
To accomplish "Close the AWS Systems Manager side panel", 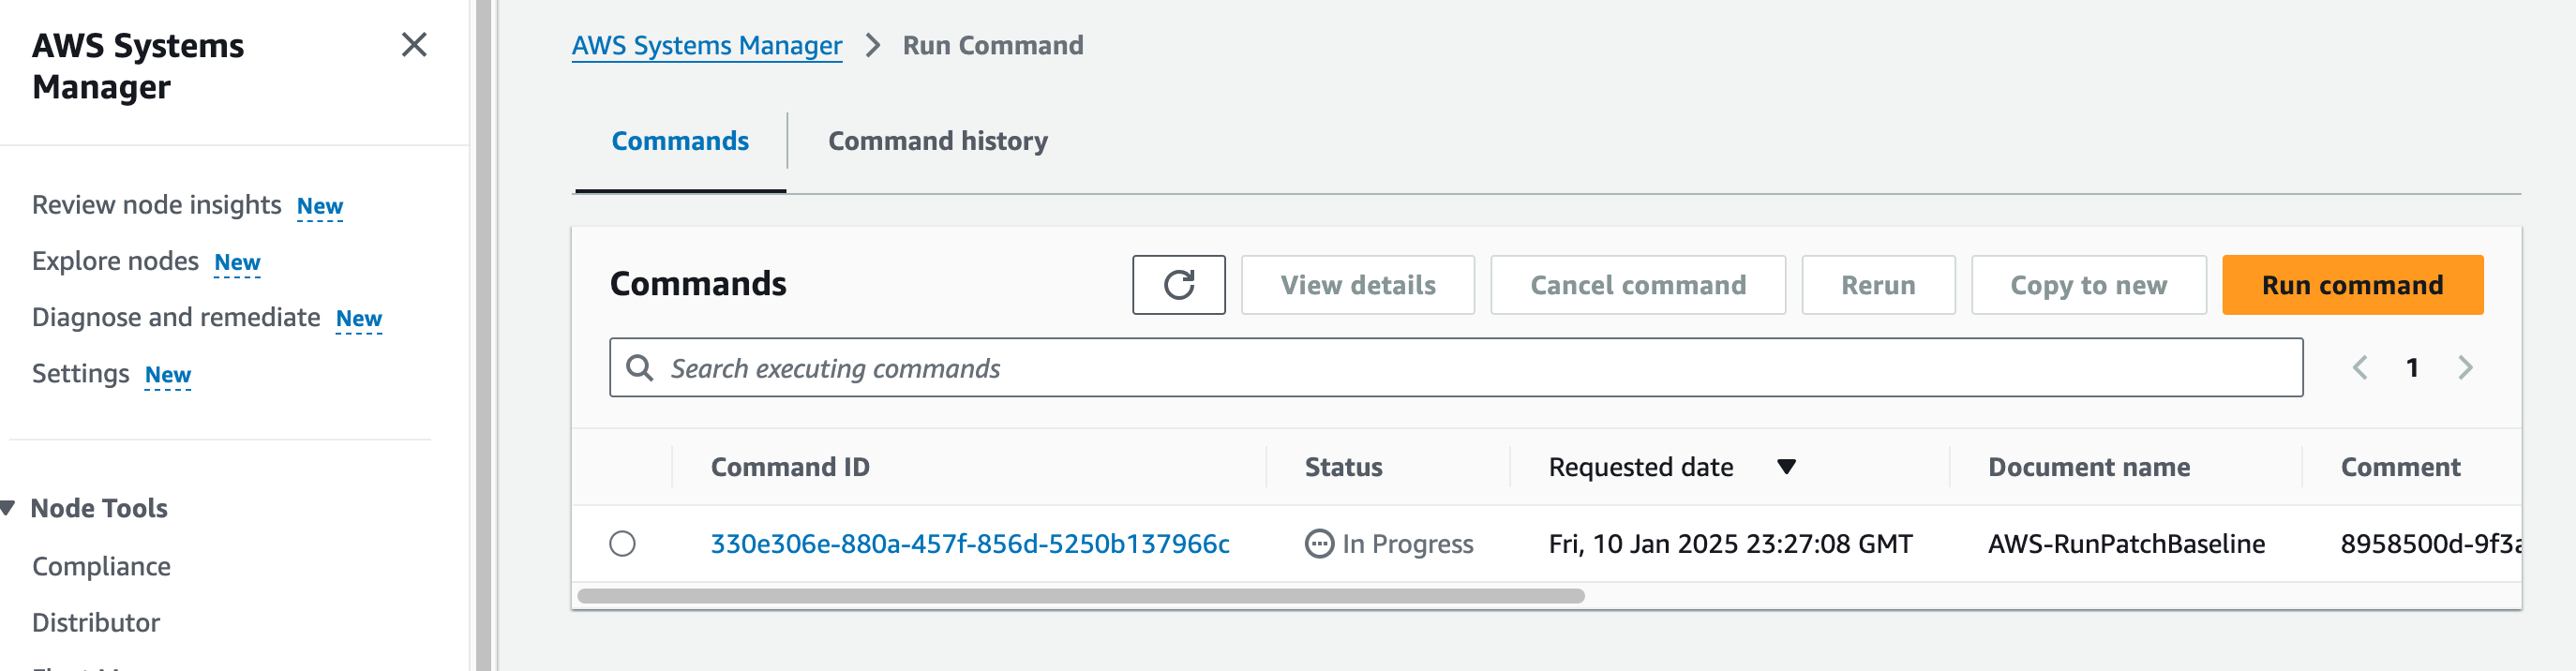I will tap(415, 45).
